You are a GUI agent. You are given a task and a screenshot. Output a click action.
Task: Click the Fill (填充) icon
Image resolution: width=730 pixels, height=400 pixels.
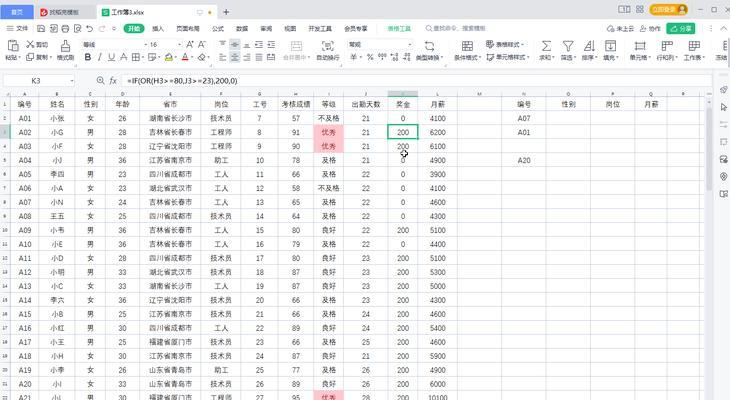pos(610,46)
